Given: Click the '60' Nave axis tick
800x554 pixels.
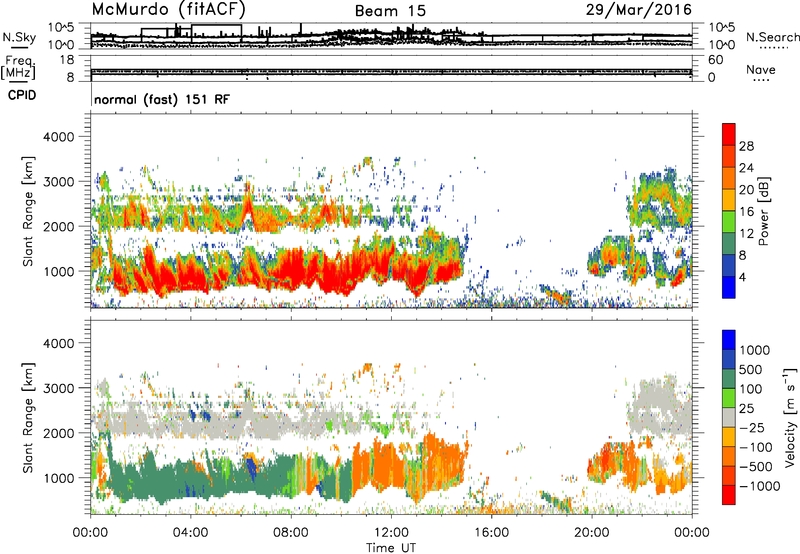Looking at the screenshot, I should (x=715, y=60).
